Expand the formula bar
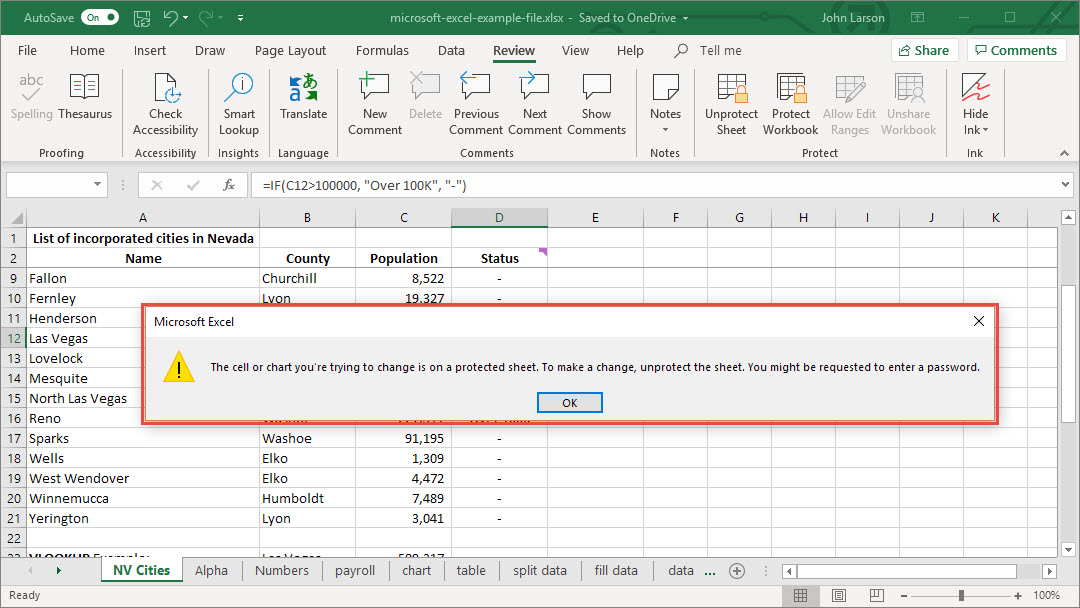 pos(1063,185)
